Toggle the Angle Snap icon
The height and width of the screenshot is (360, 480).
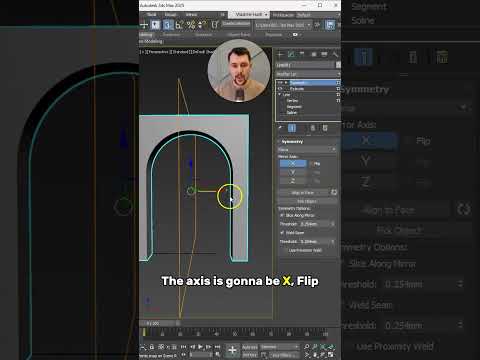[179, 25]
